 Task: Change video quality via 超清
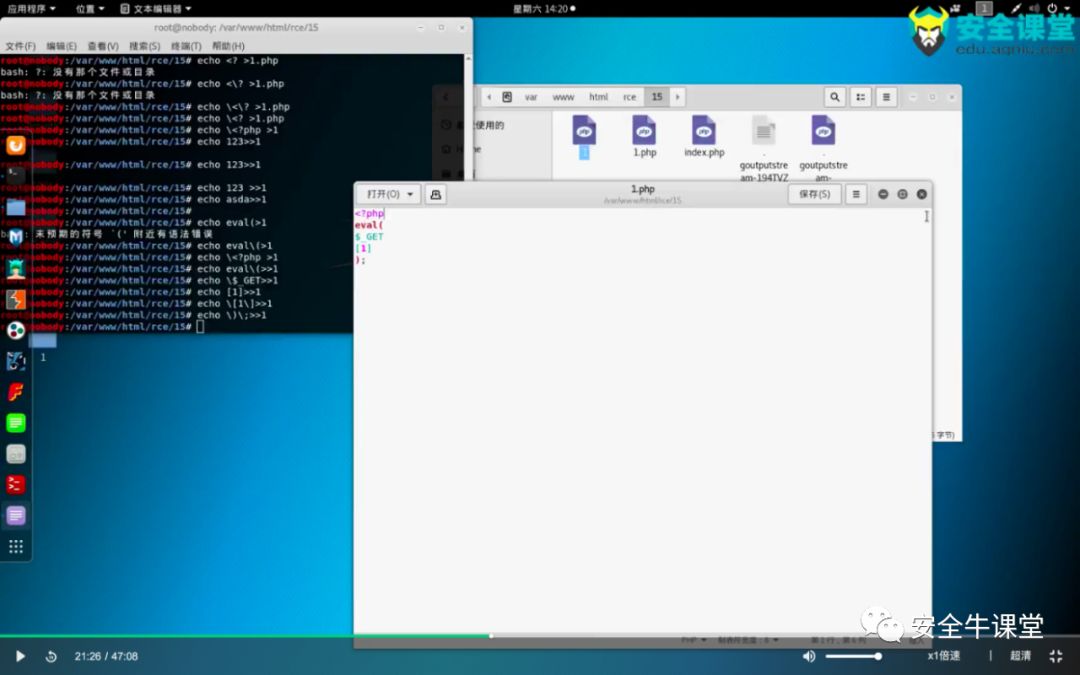1020,656
